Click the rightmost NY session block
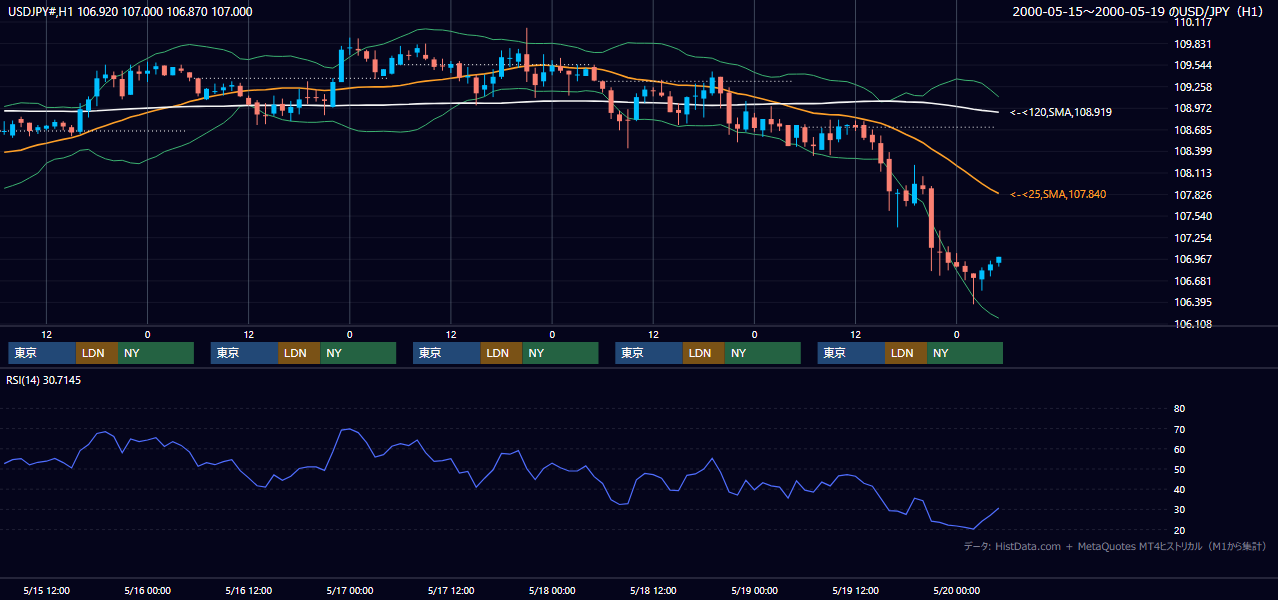 (x=965, y=353)
